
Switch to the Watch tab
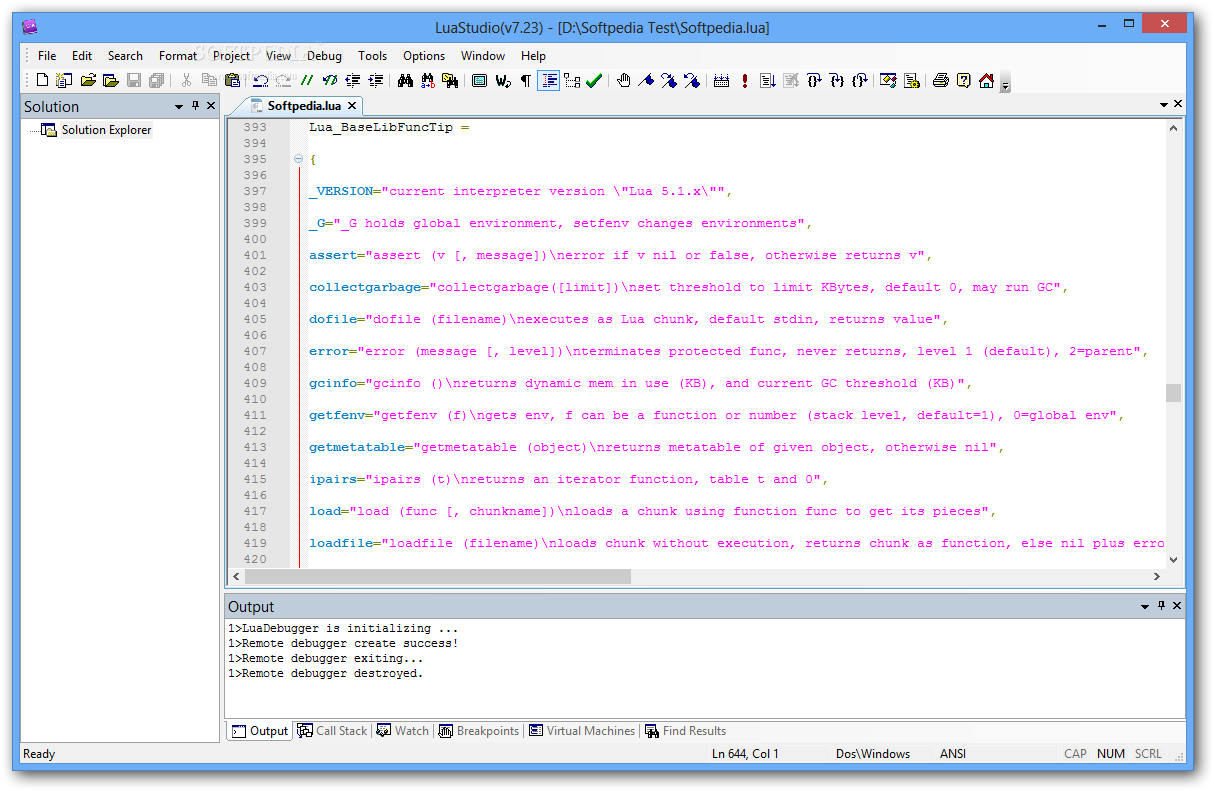pyautogui.click(x=403, y=731)
